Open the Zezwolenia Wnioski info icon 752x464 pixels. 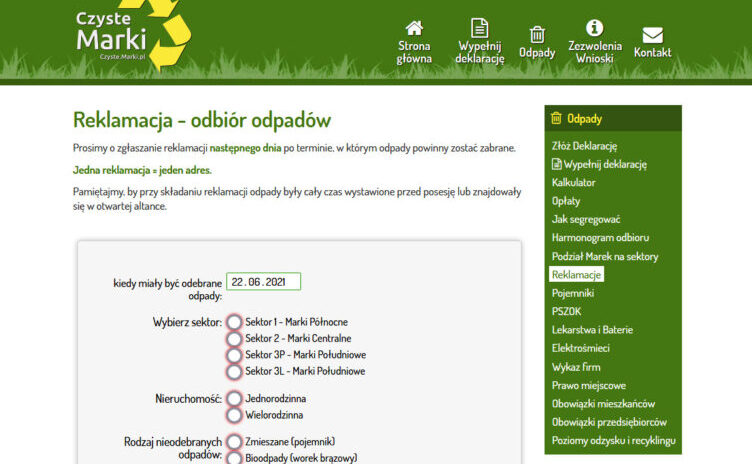(x=594, y=28)
